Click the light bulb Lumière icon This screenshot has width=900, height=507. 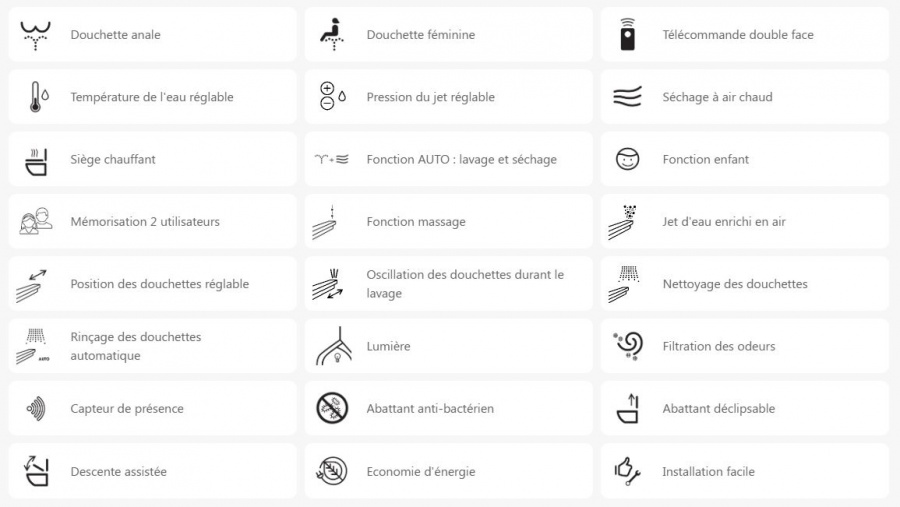pyautogui.click(x=333, y=346)
